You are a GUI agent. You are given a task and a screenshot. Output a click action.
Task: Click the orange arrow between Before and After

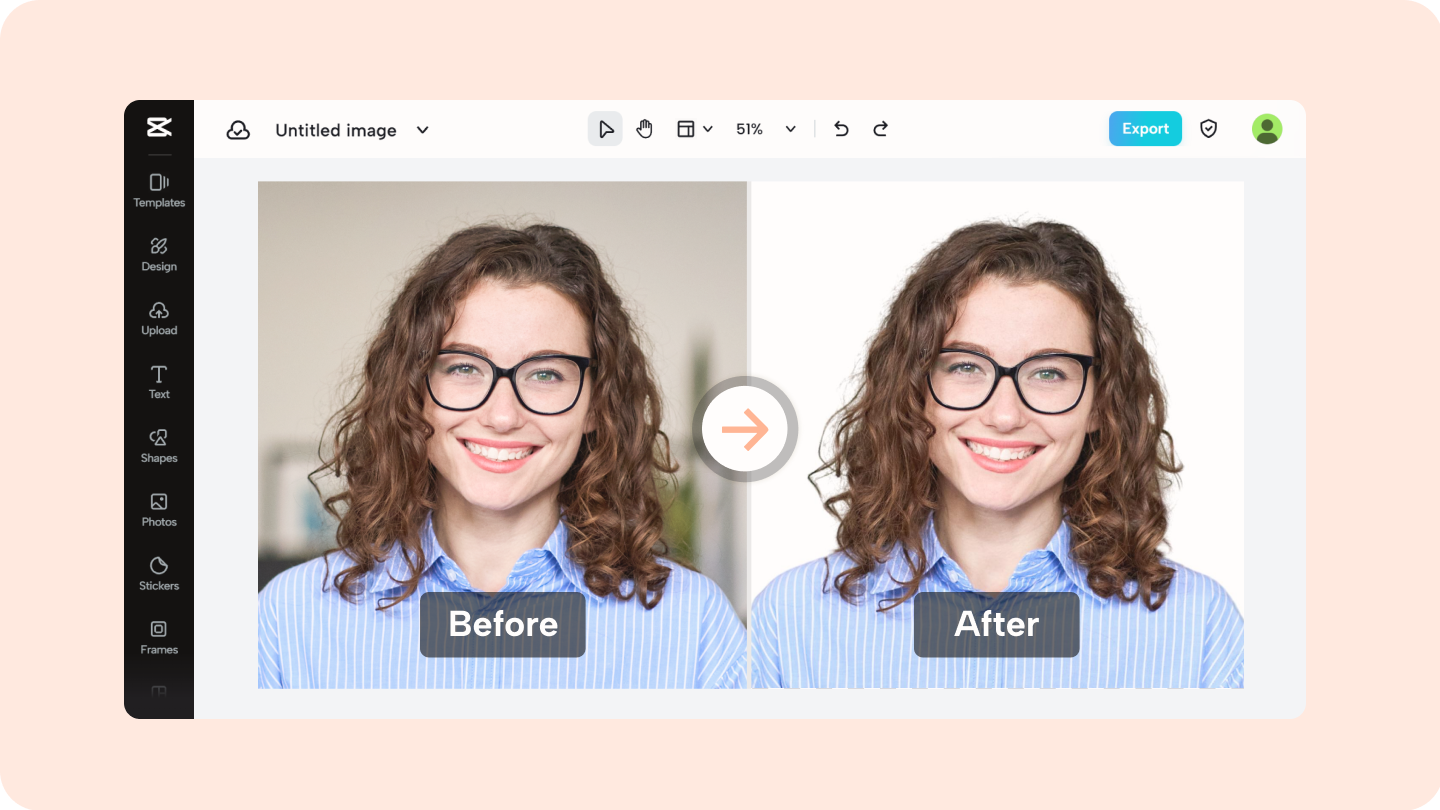tap(746, 429)
